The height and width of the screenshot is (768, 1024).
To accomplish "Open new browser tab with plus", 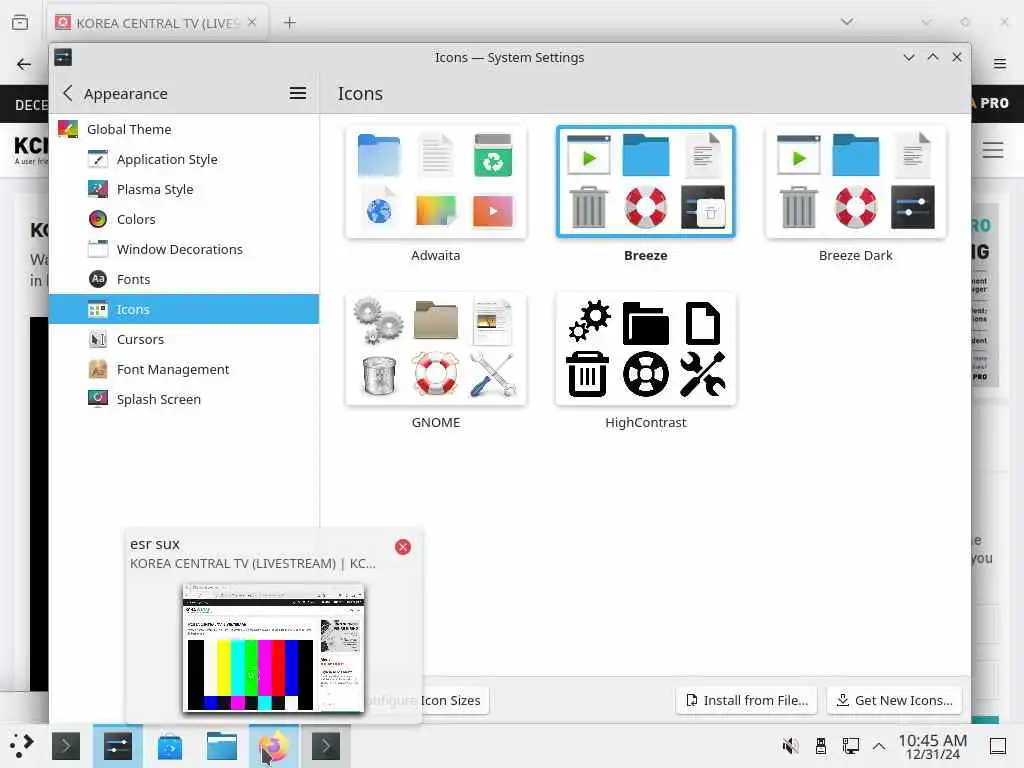I will (x=289, y=23).
